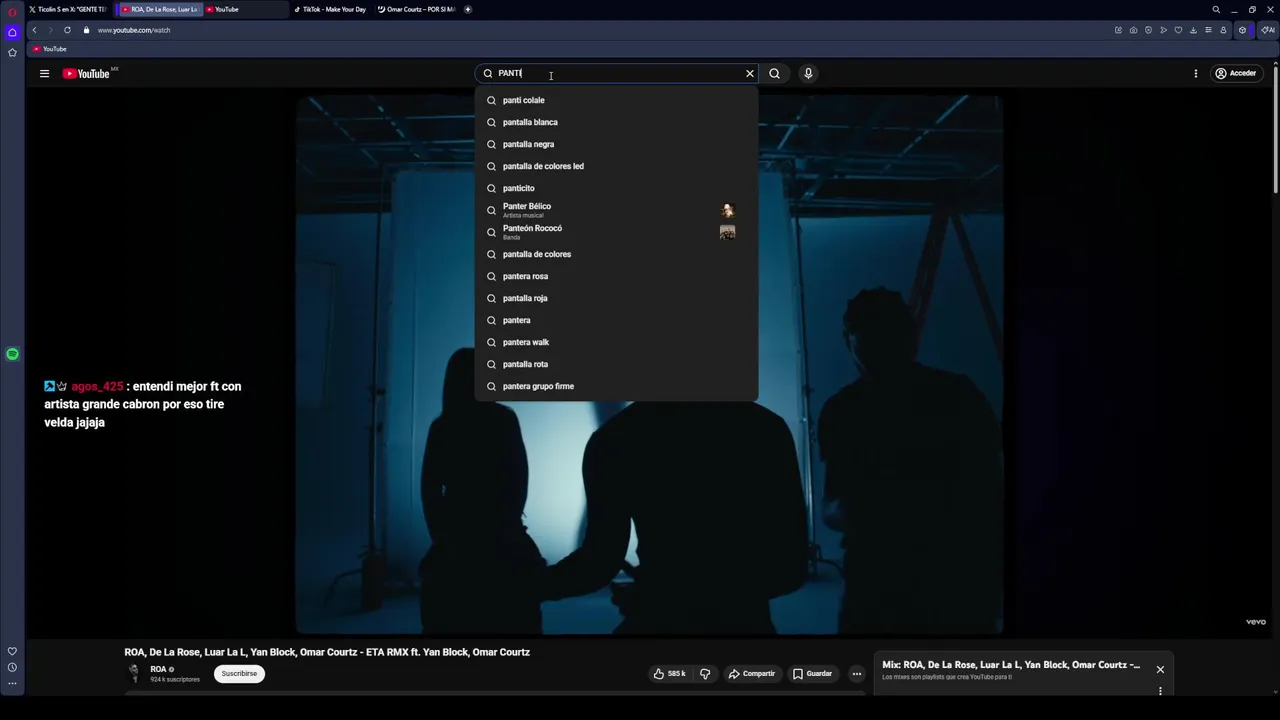Open the browser tab search magnifier
The width and height of the screenshot is (1280, 720).
click(1216, 9)
